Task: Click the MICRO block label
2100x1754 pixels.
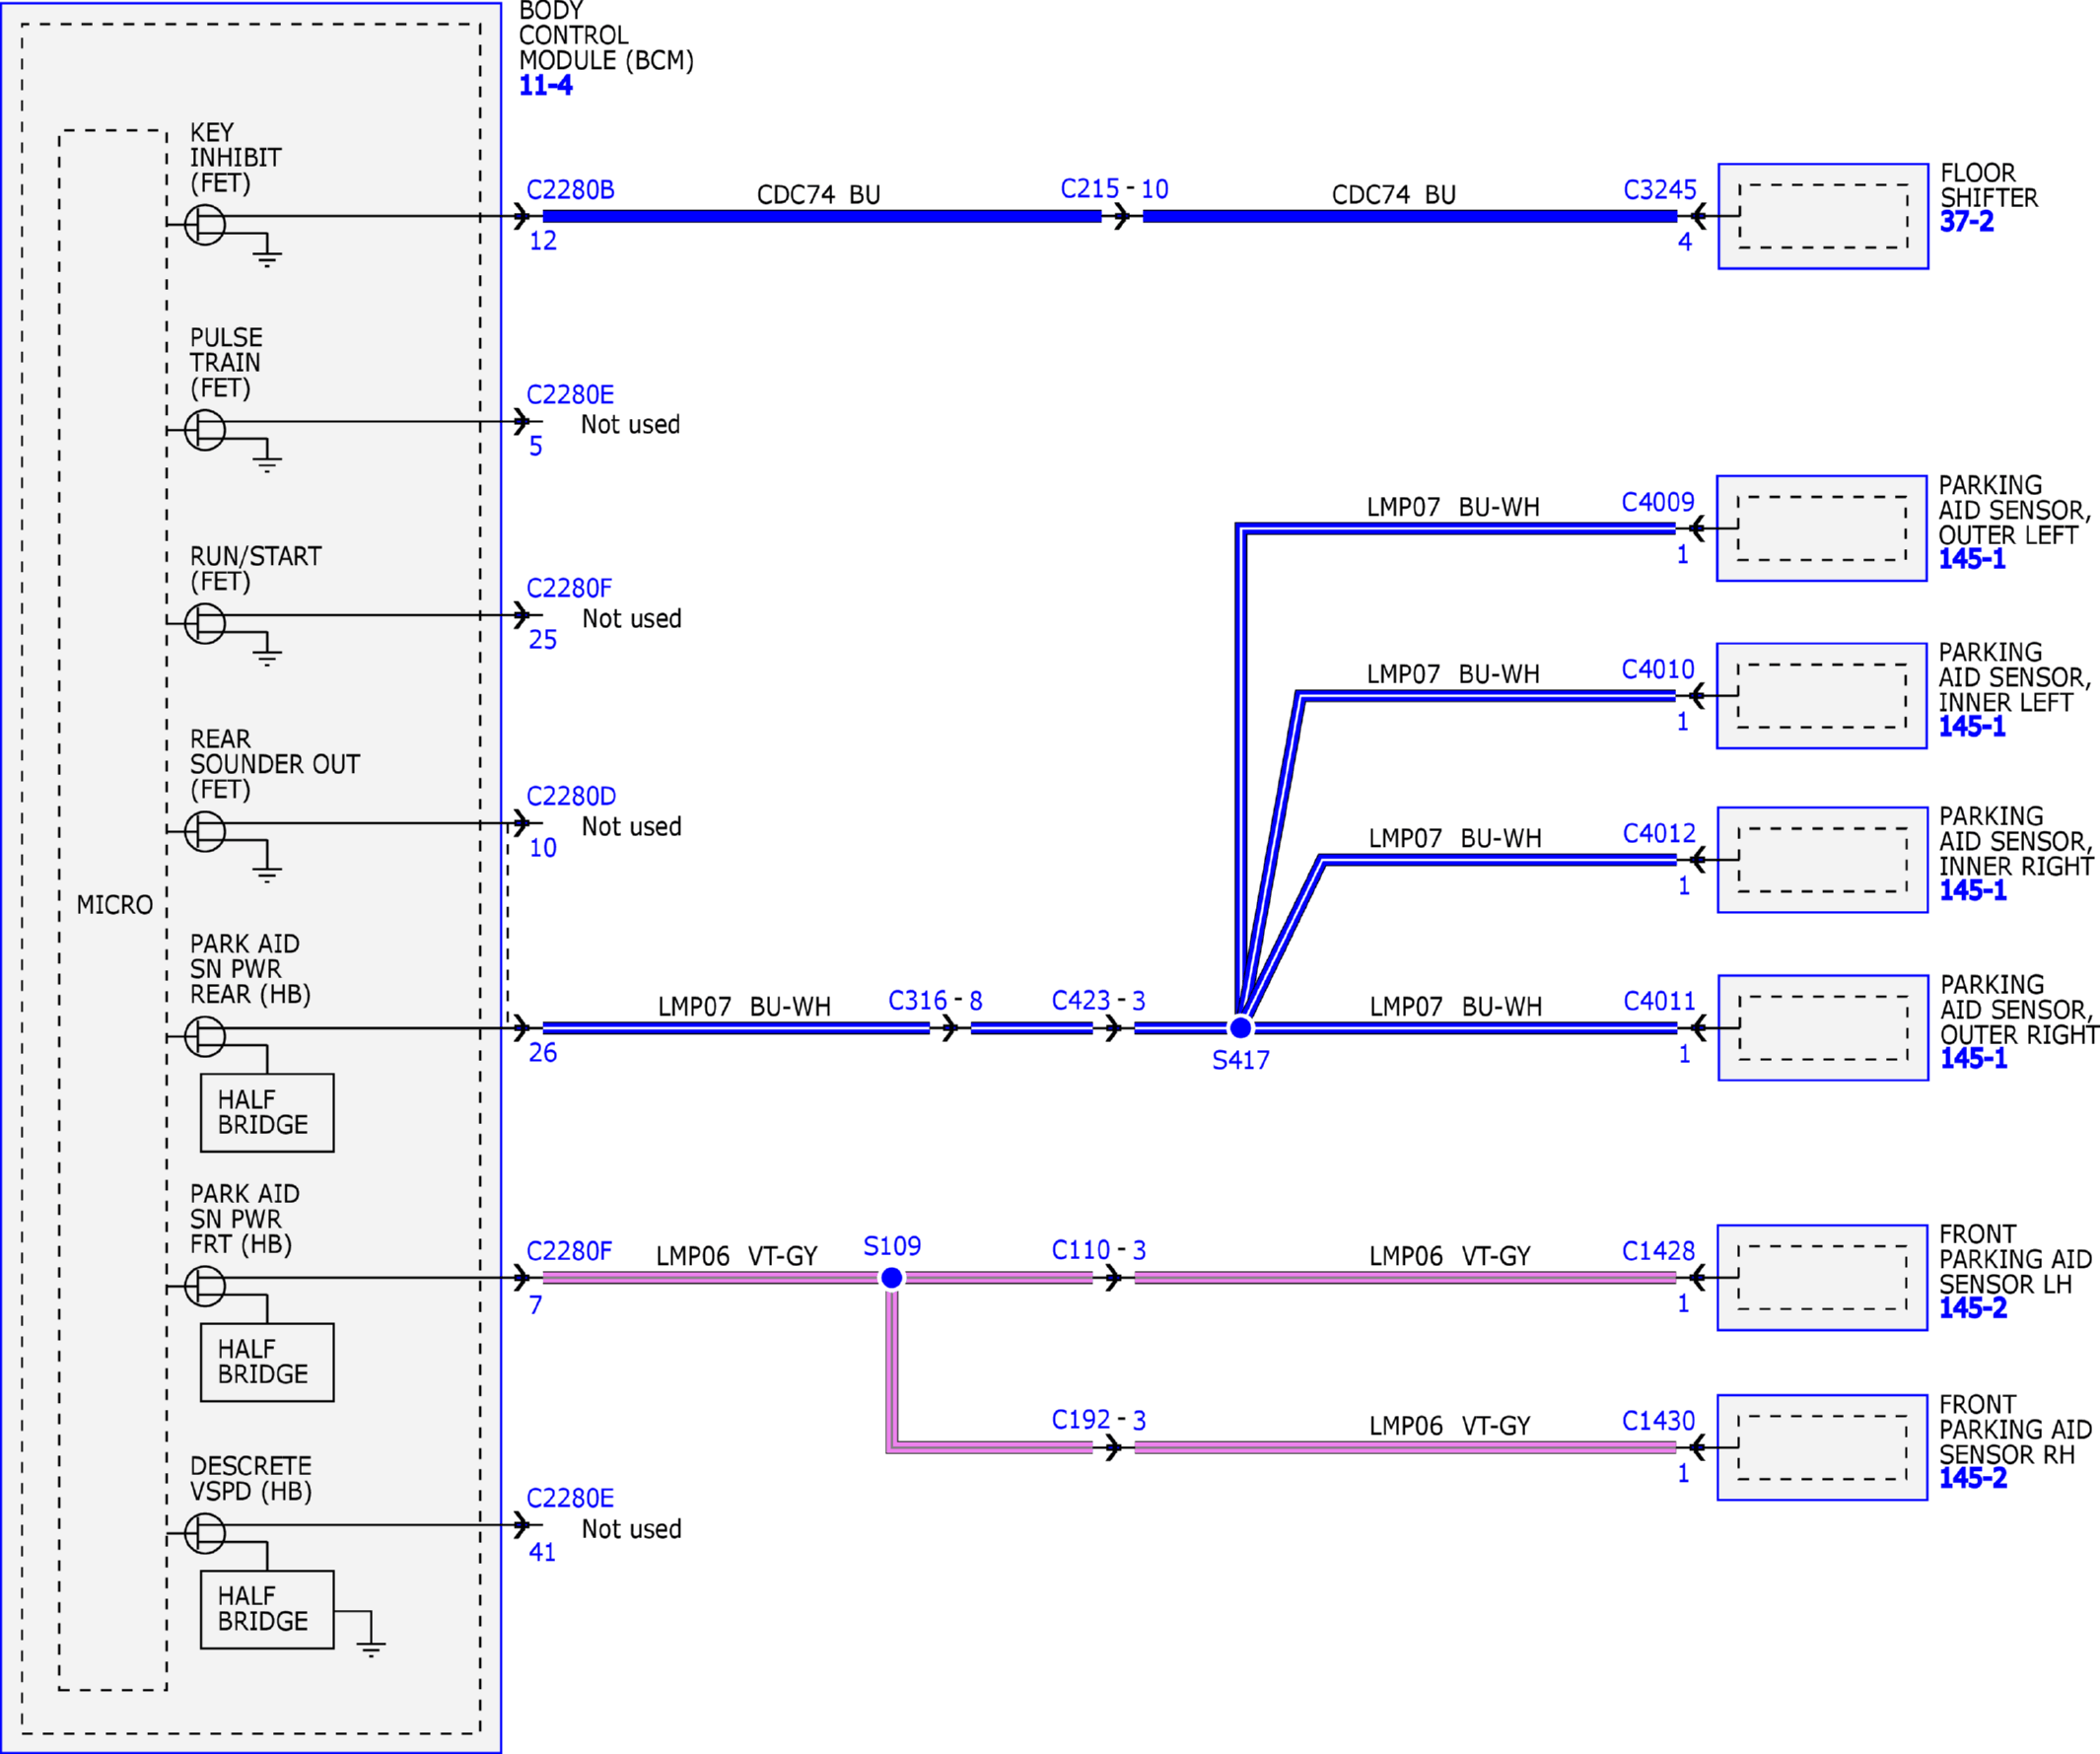Action: point(115,906)
